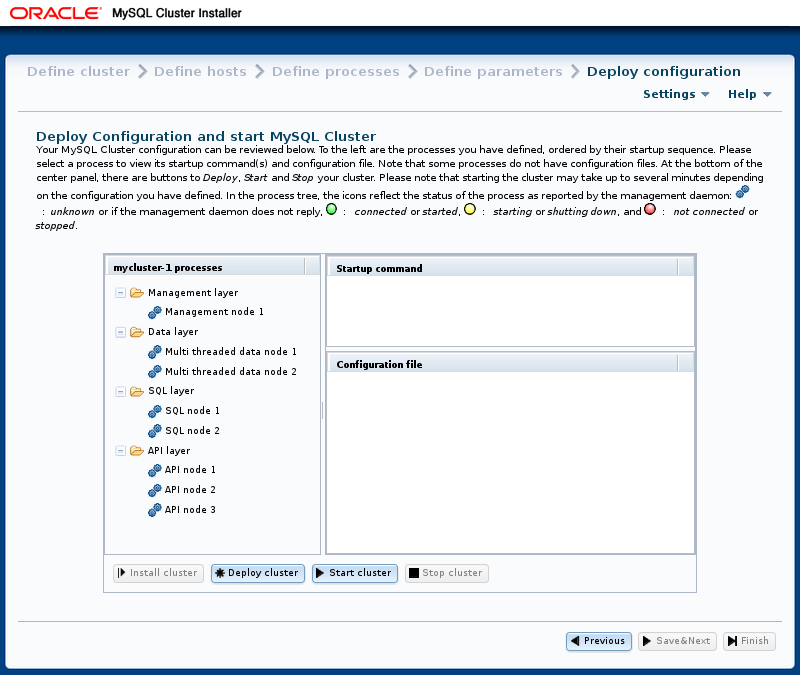Click Multi threaded data node 2 icon
This screenshot has height=675, width=800.
pos(154,372)
